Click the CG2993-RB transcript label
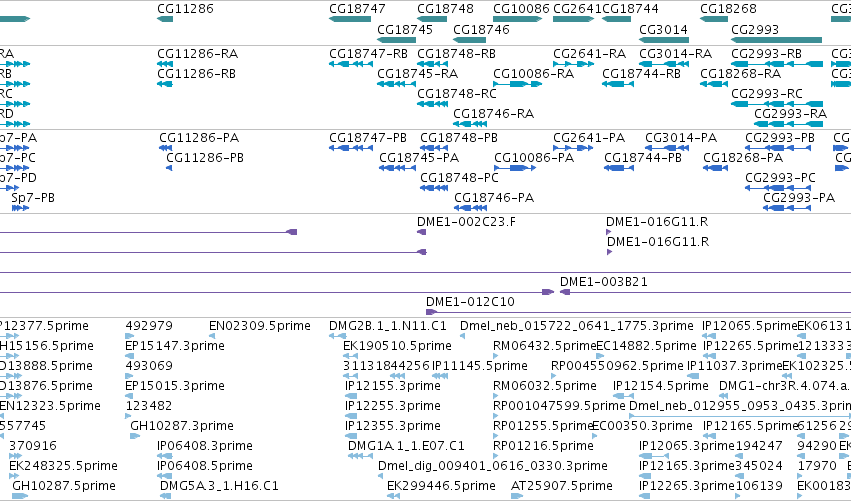The width and height of the screenshot is (851, 501). pyautogui.click(x=766, y=54)
